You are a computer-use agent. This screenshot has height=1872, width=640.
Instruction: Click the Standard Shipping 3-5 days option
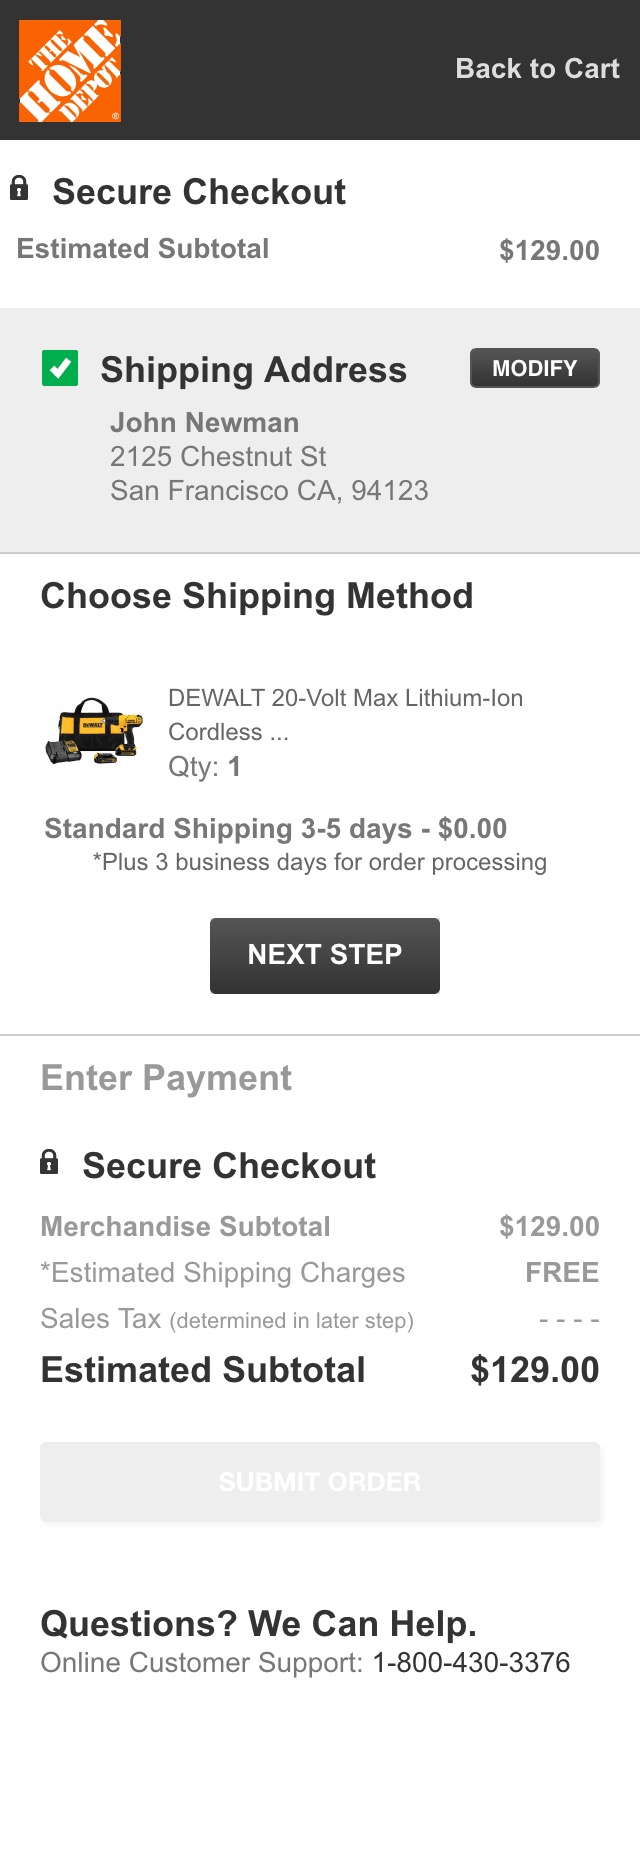[x=275, y=828]
